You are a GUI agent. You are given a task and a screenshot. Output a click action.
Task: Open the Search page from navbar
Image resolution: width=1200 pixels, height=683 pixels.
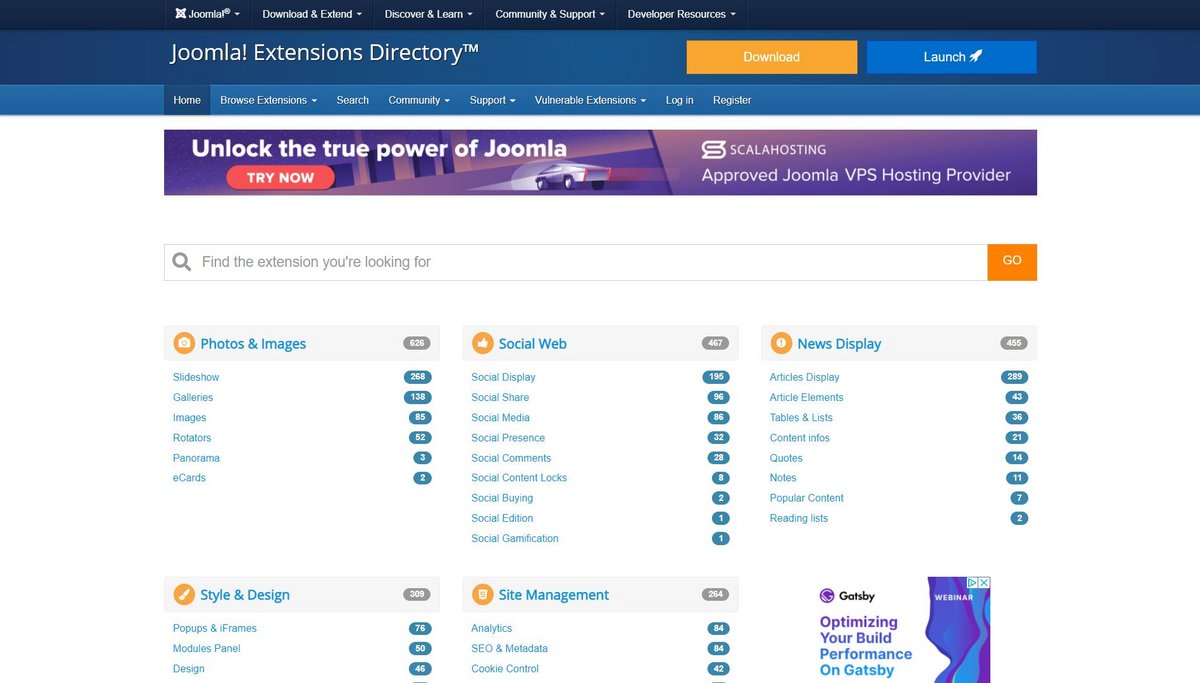(x=352, y=100)
